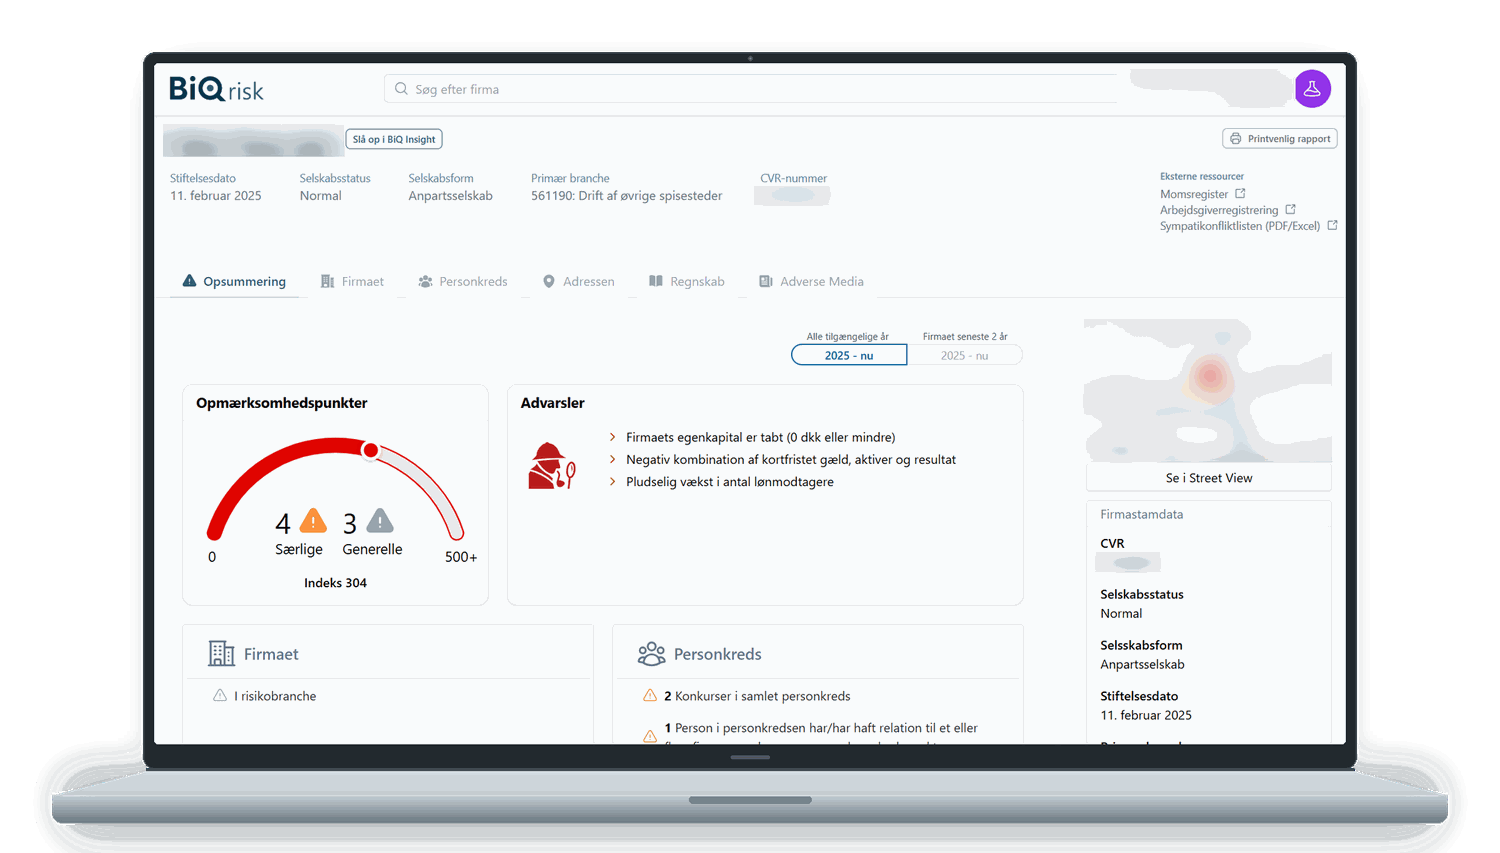The image size is (1500, 853).
Task: Click the primary branche 561190 text
Action: pyautogui.click(x=626, y=196)
